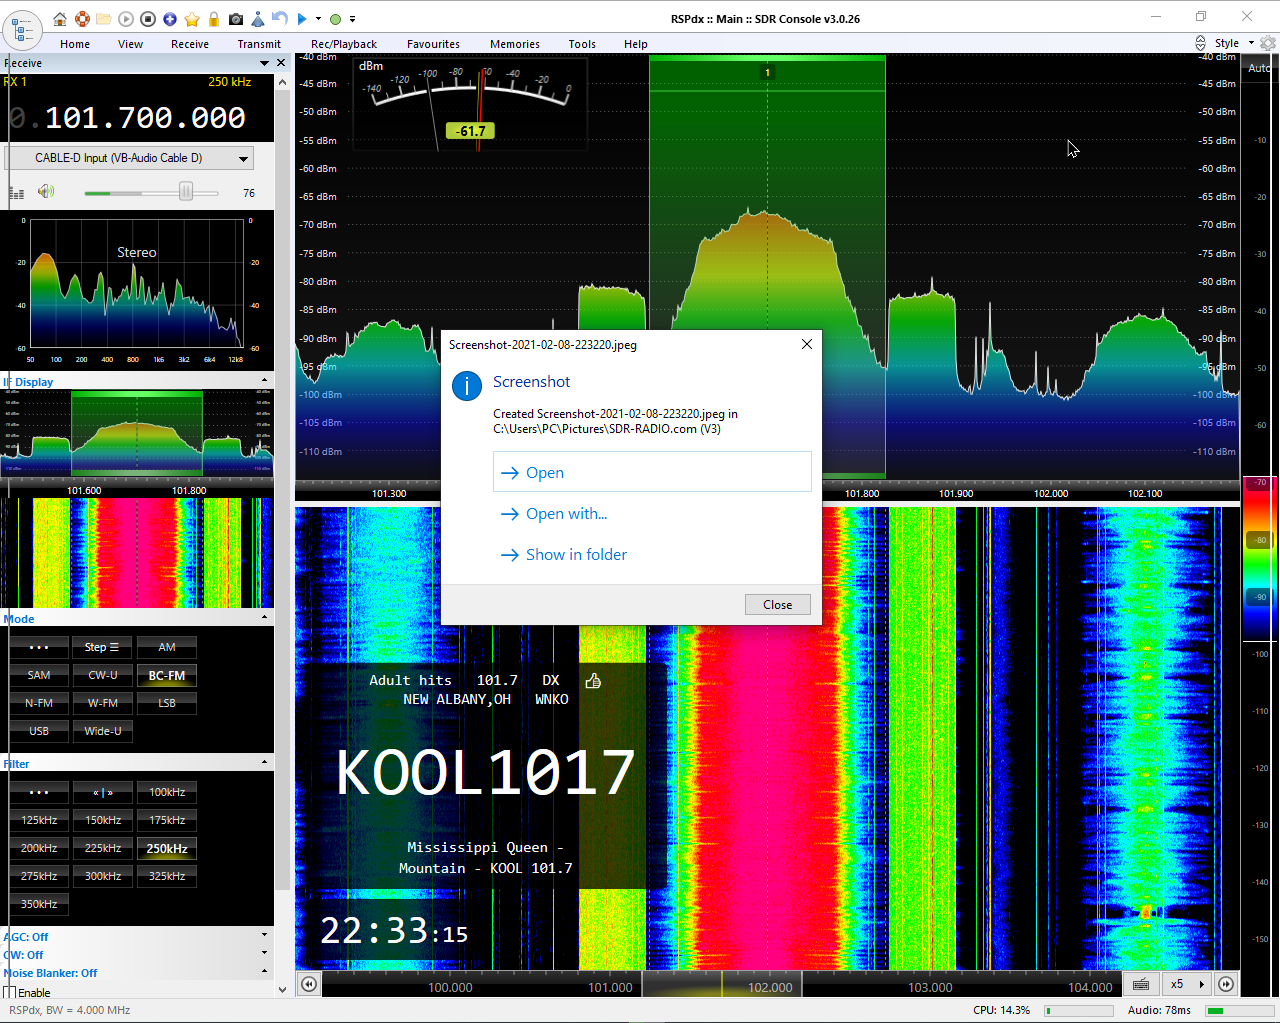Open the Favourites ribbon tab
This screenshot has height=1023, width=1280.
tap(433, 44)
